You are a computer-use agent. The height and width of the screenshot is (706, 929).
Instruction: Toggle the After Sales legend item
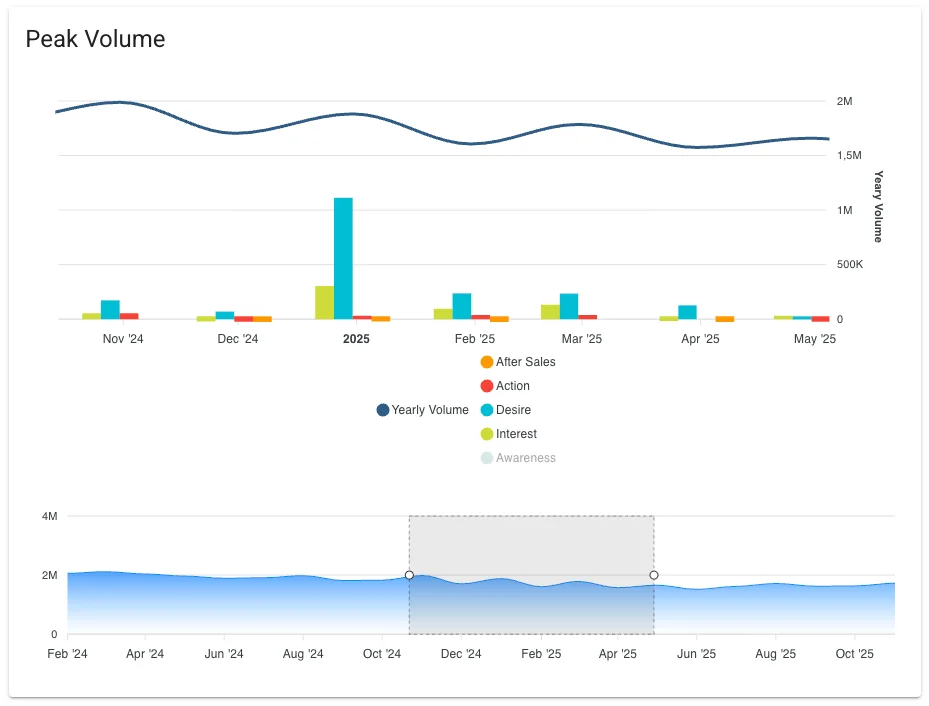coord(525,362)
